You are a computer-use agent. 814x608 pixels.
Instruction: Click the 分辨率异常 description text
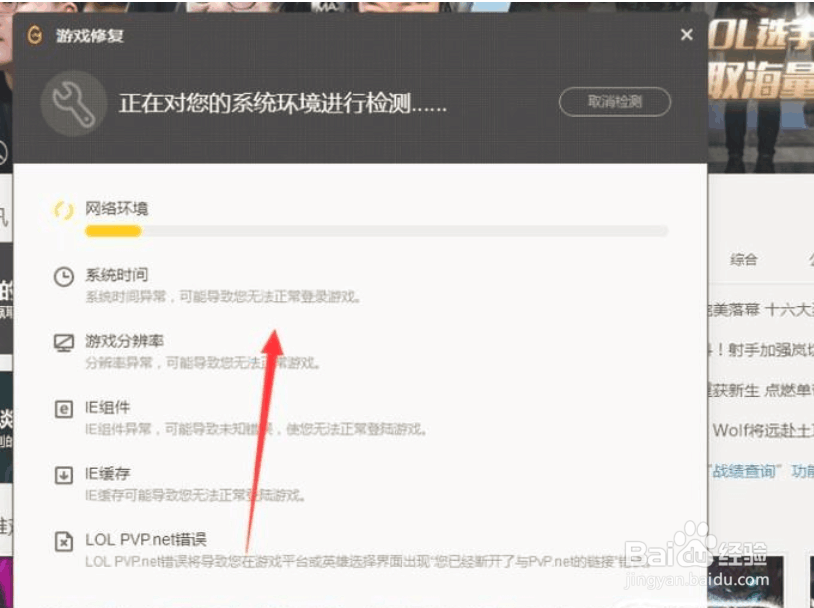(x=202, y=363)
